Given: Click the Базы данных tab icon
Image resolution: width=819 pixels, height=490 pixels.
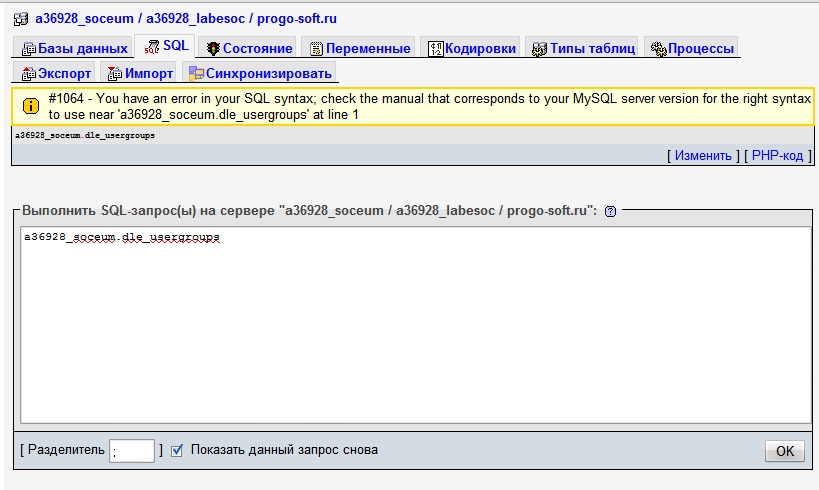Looking at the screenshot, I should (29, 48).
